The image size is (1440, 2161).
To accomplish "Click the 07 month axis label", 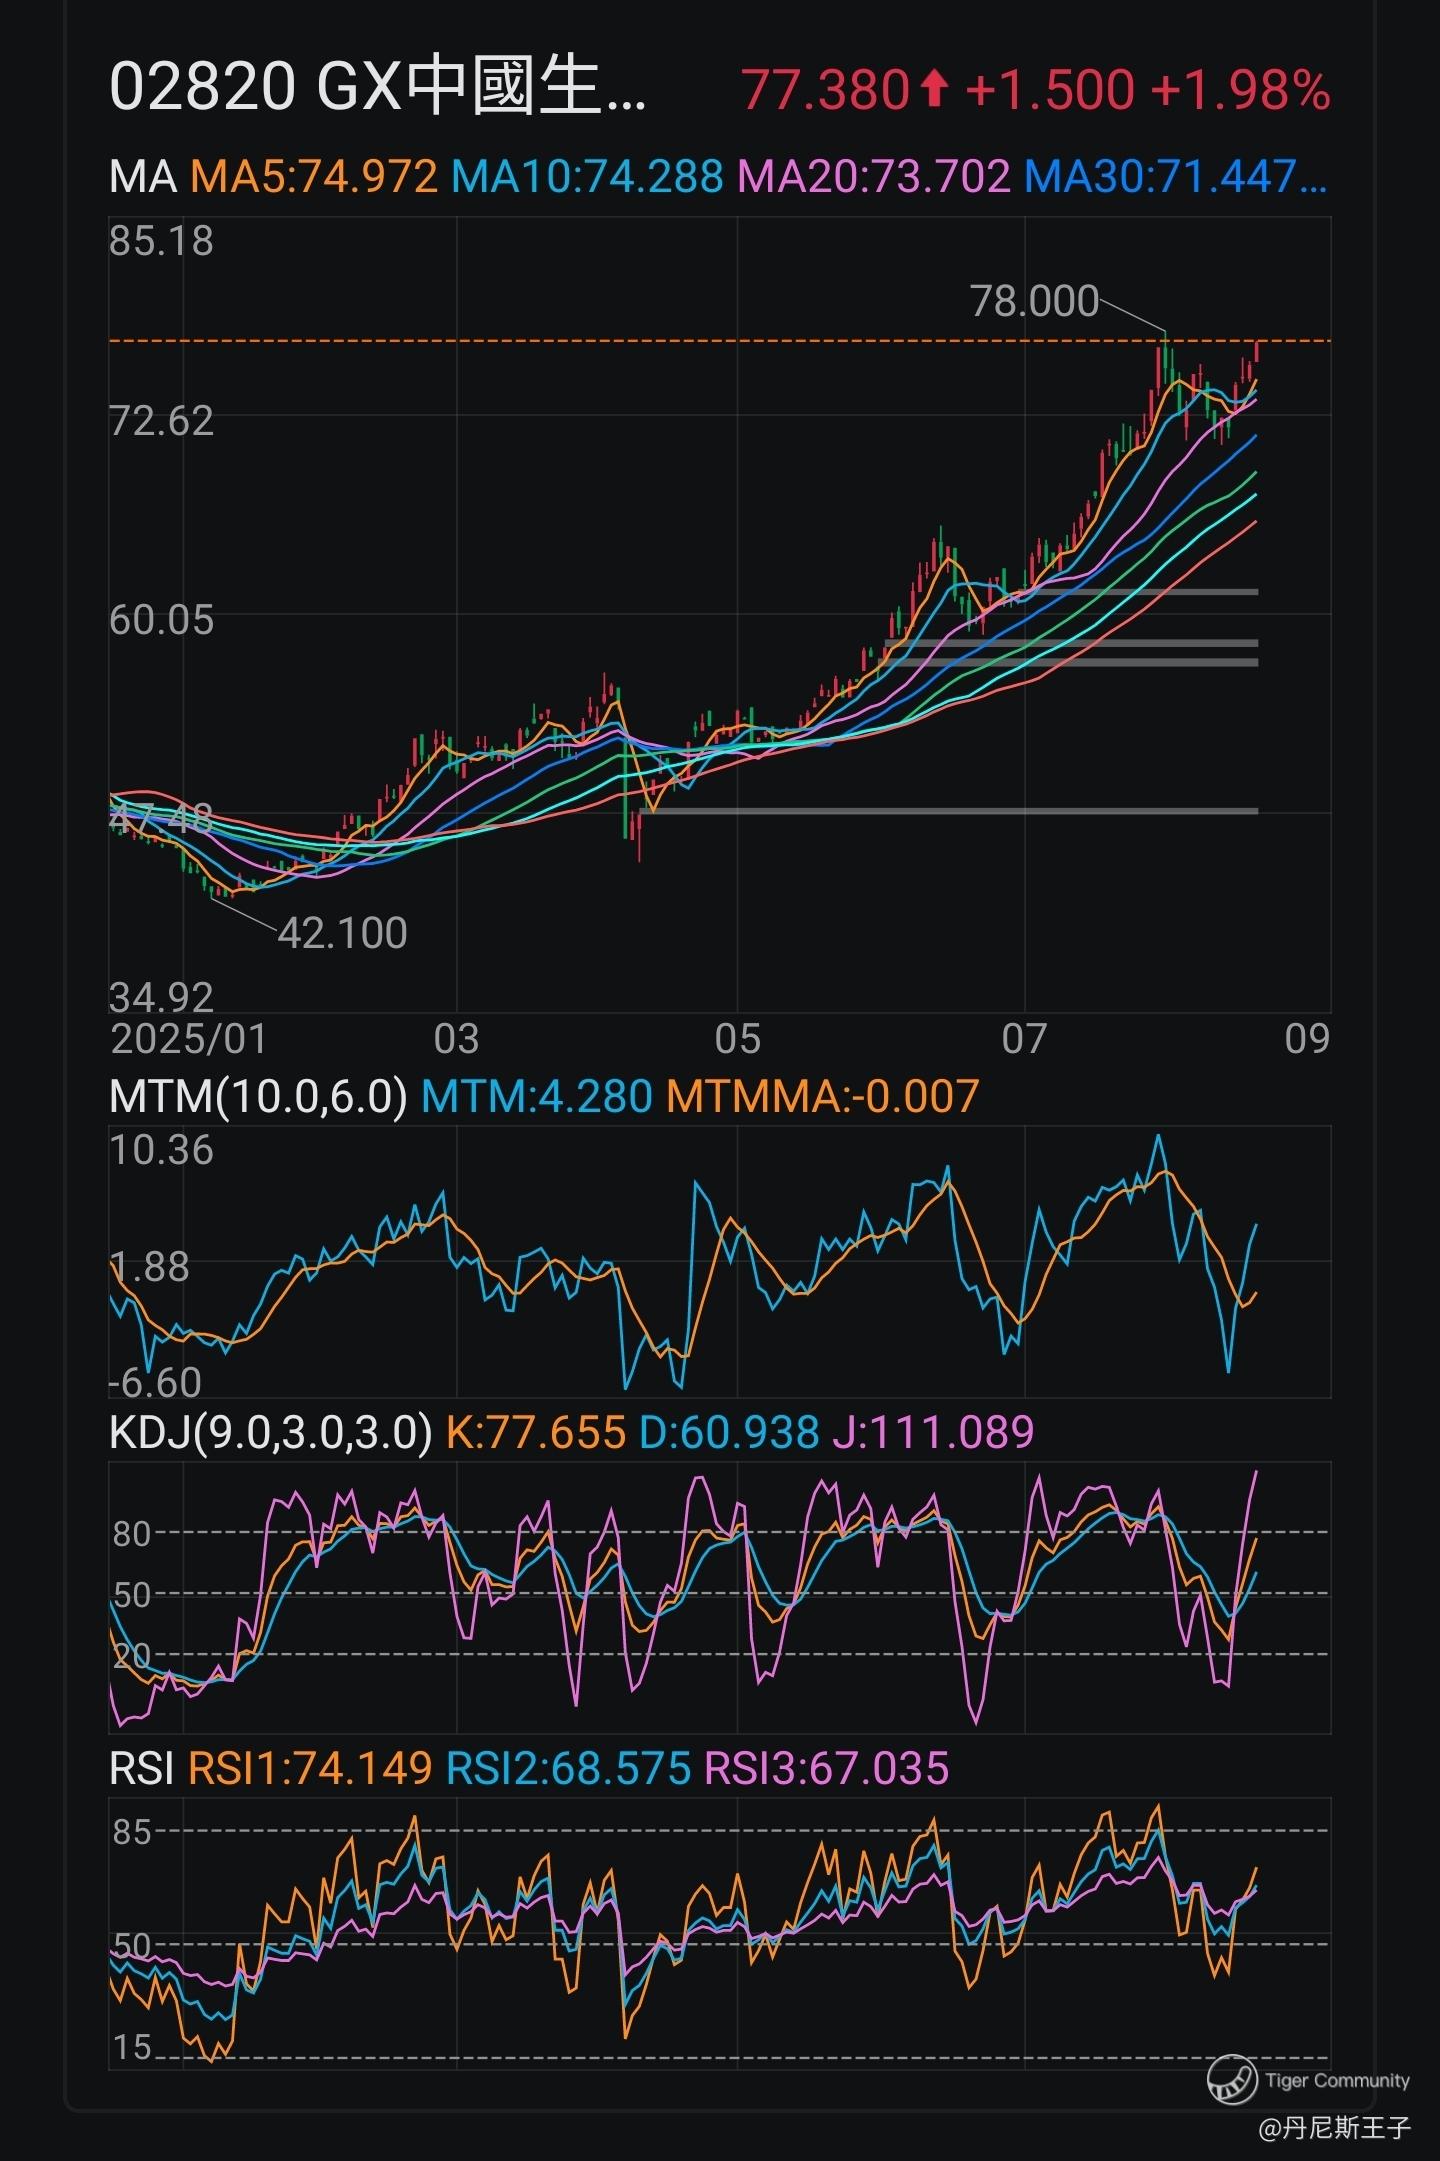I will click(x=1024, y=1038).
